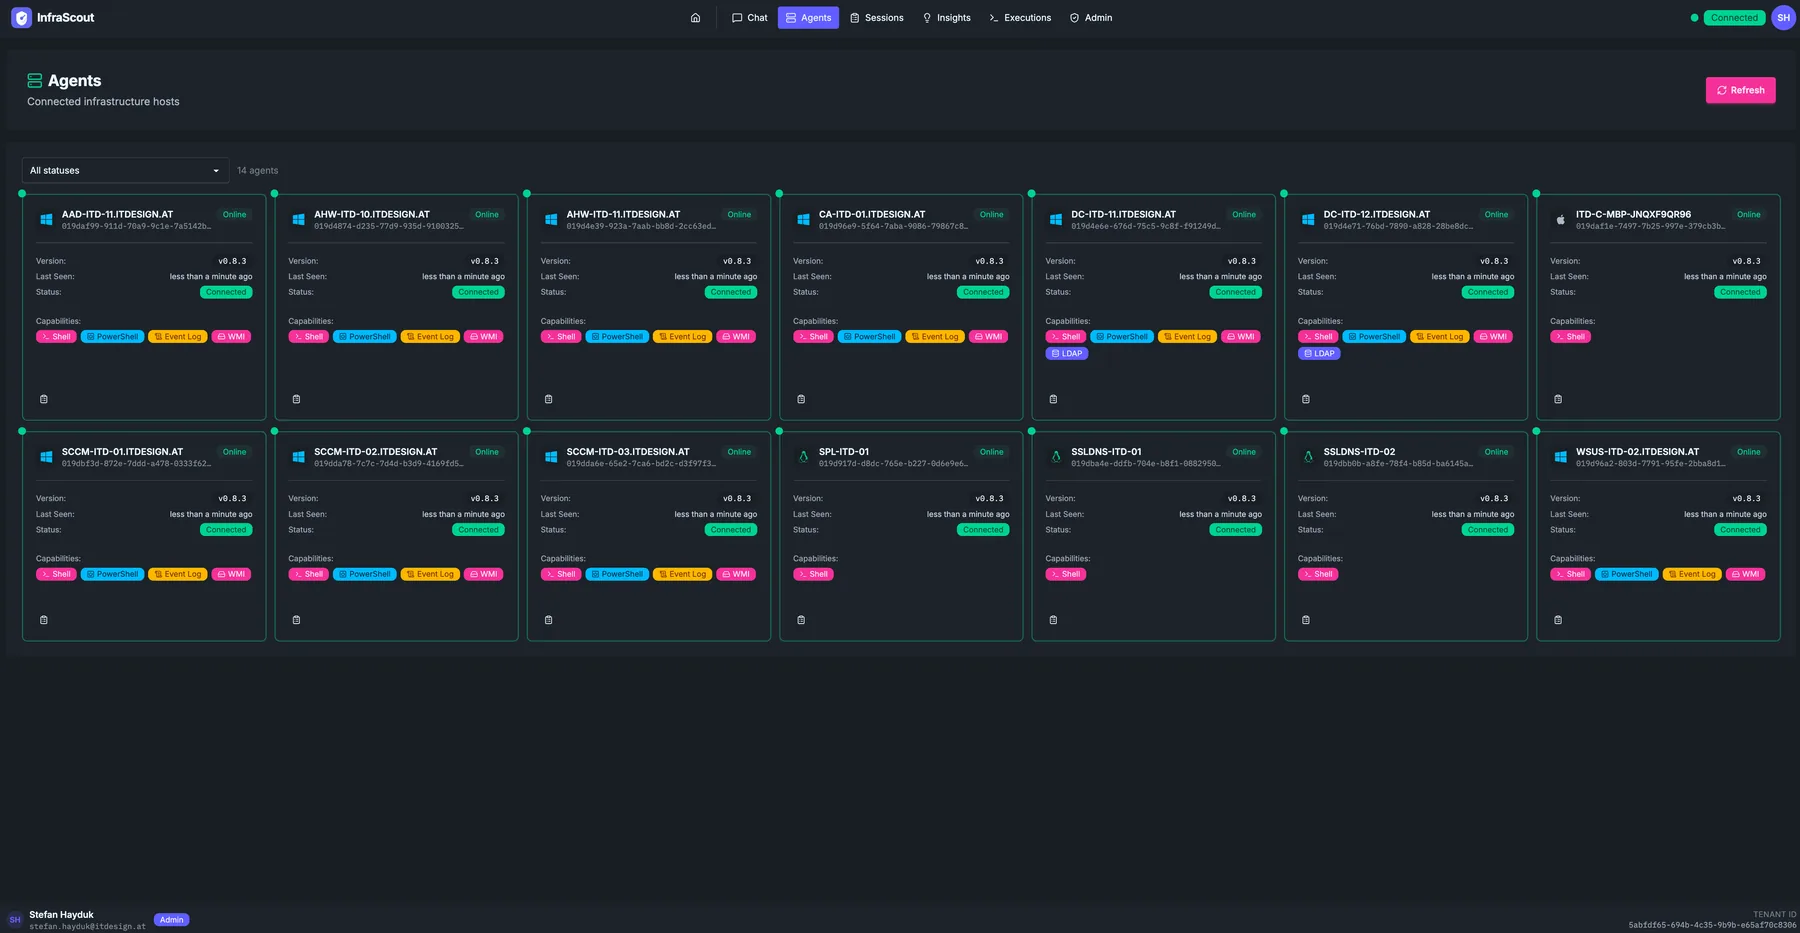Image resolution: width=1800 pixels, height=933 pixels.
Task: Click Shell tag on SPL-ITD-01 card
Action: pyautogui.click(x=813, y=574)
